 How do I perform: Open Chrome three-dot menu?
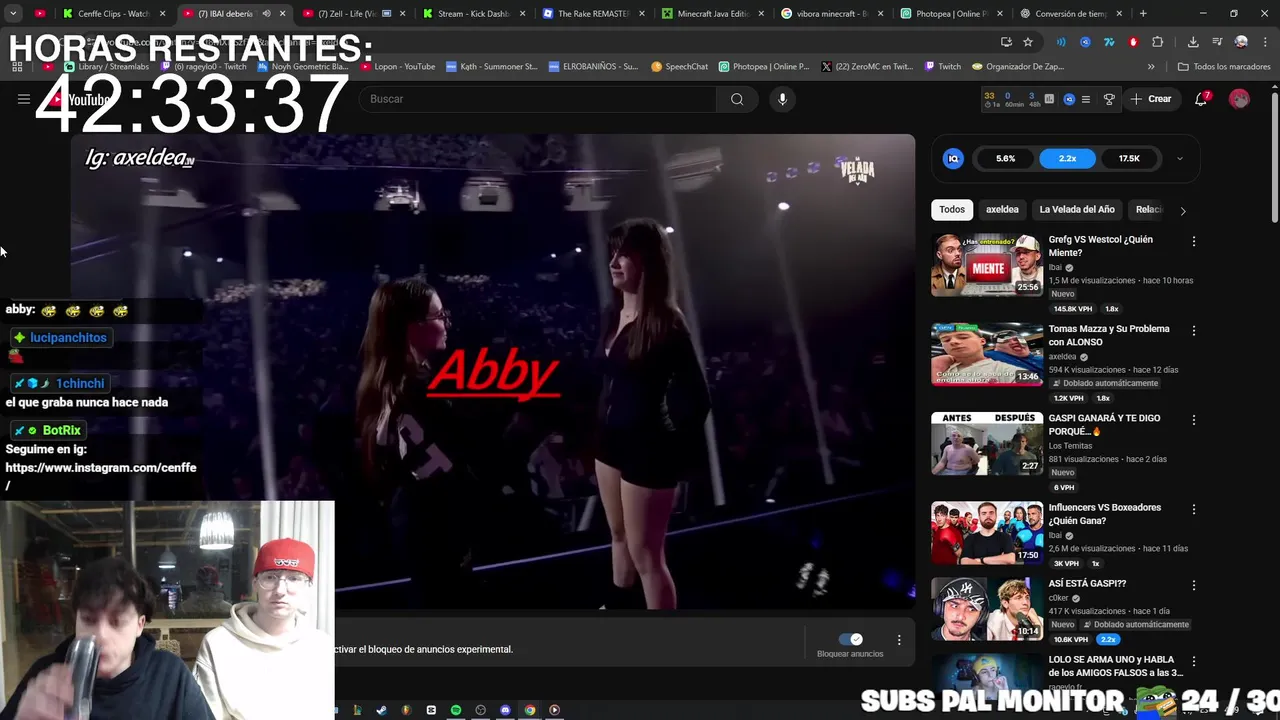pos(1264,42)
